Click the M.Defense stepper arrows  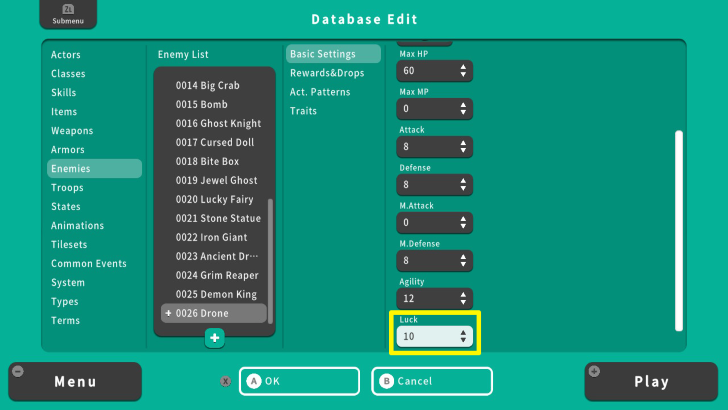click(x=463, y=261)
